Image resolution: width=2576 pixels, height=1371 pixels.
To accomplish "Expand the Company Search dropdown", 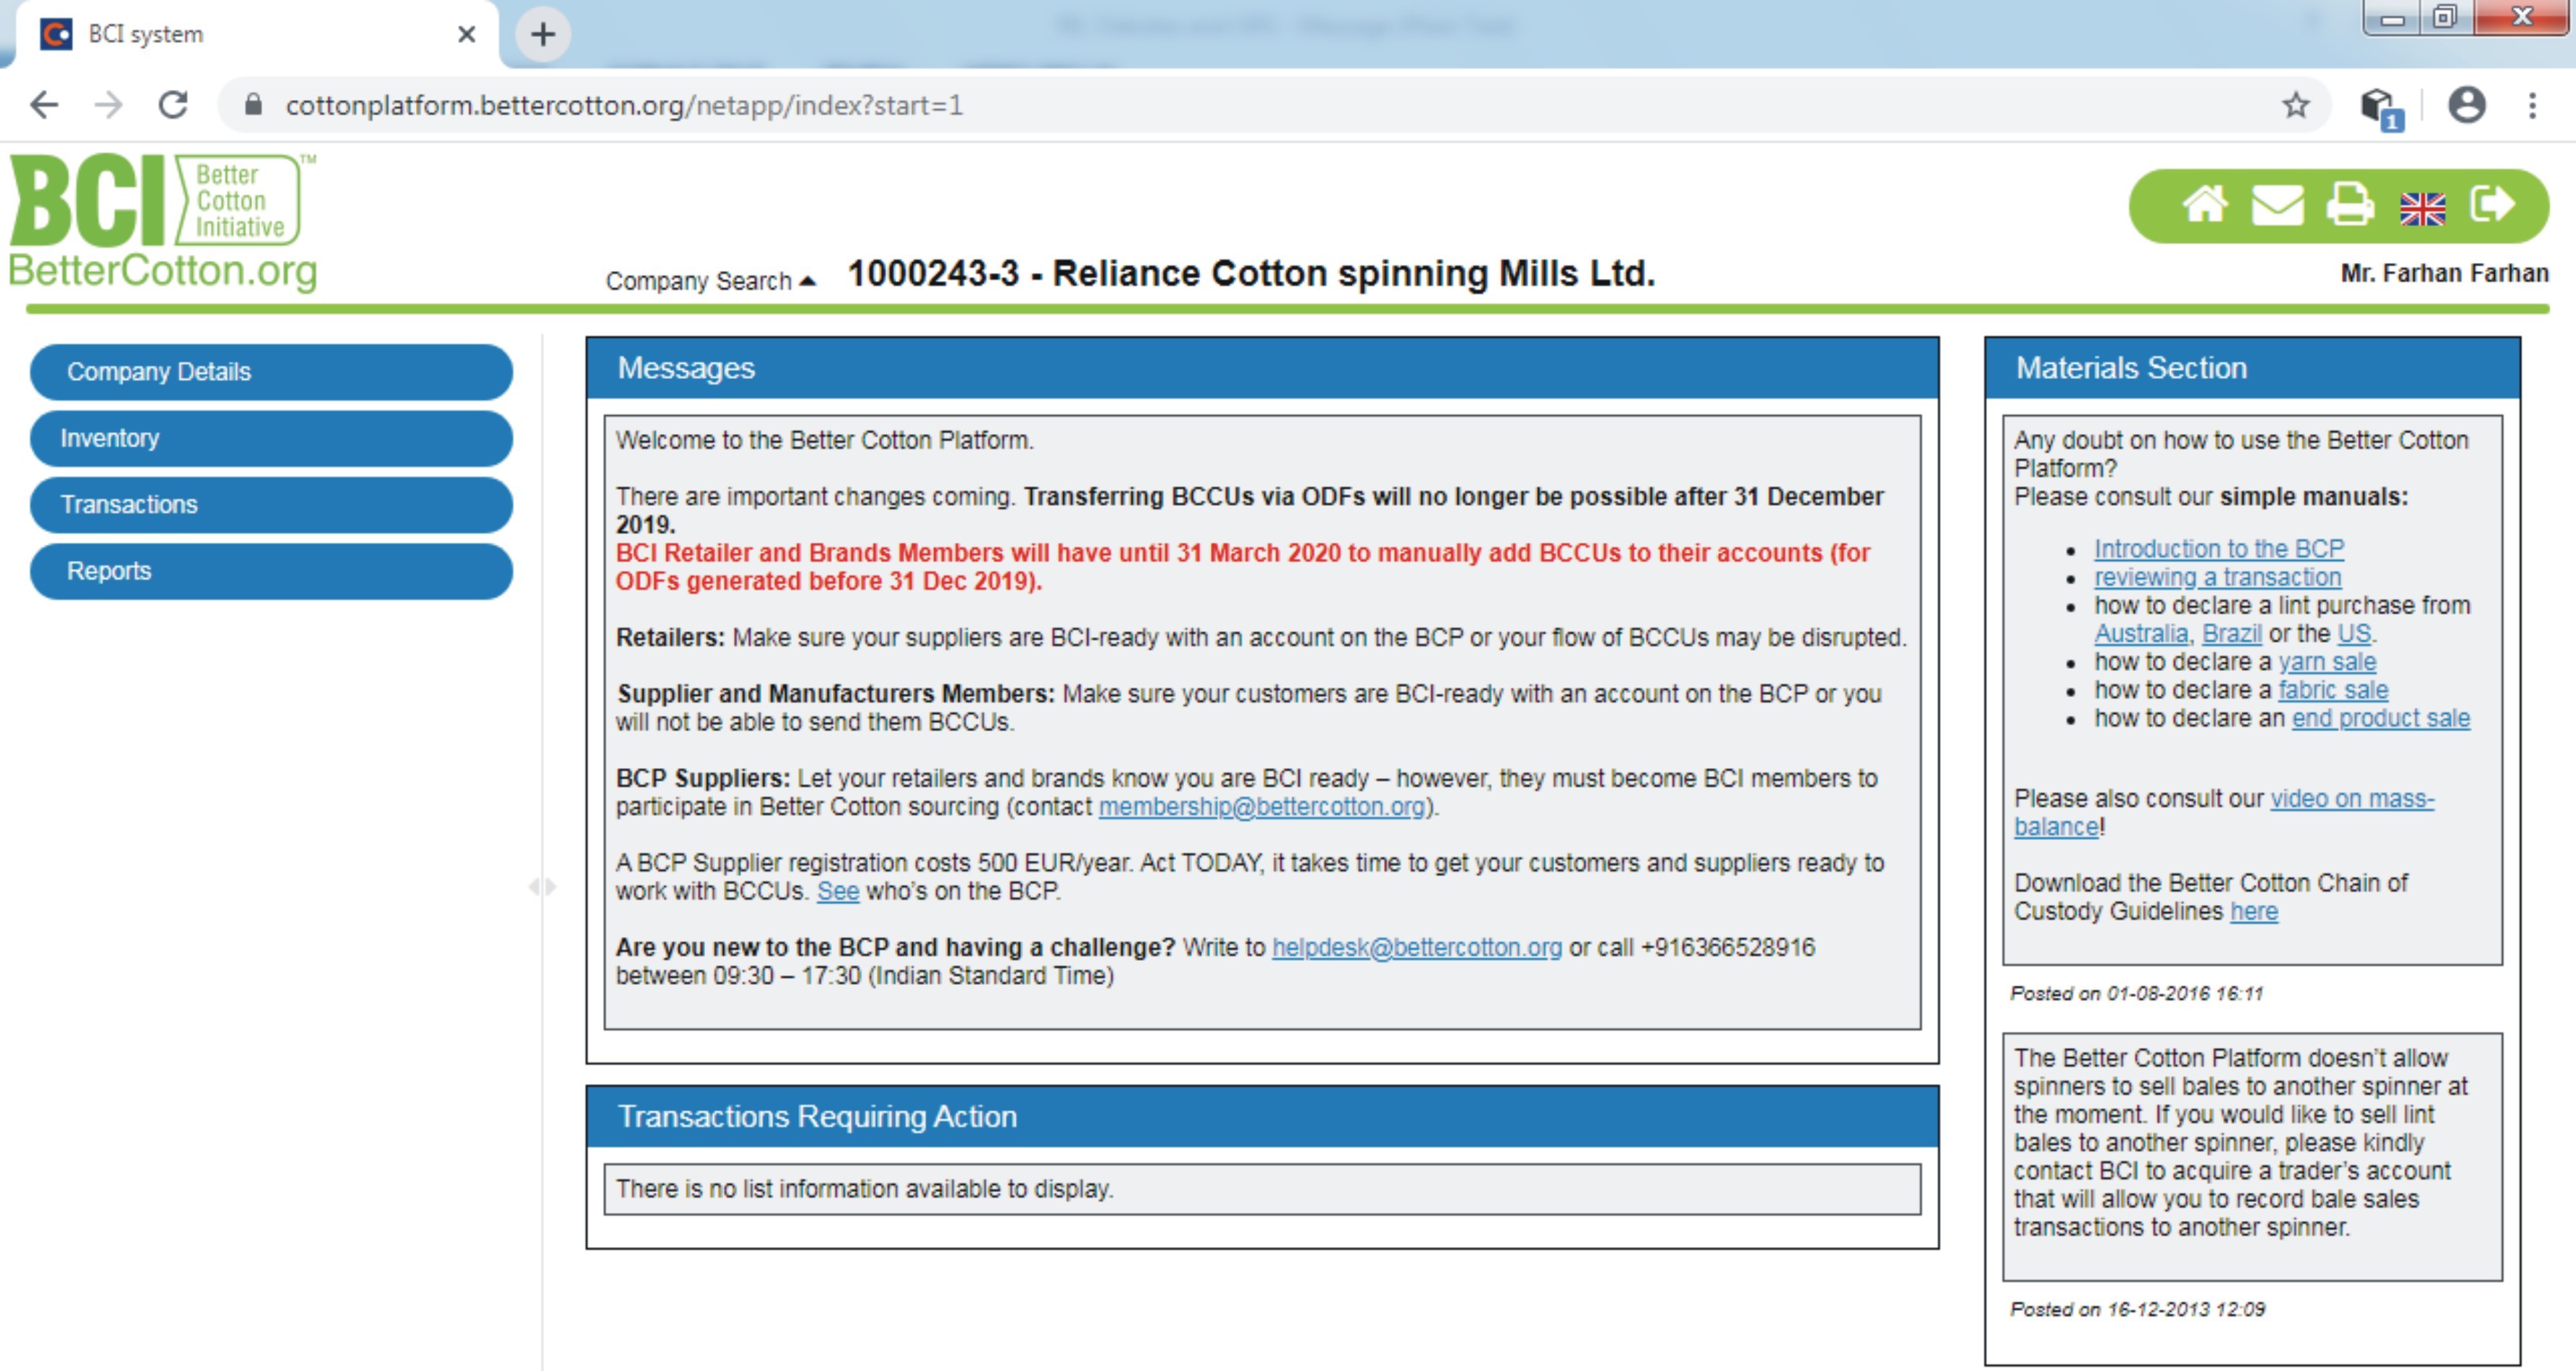I will (710, 281).
